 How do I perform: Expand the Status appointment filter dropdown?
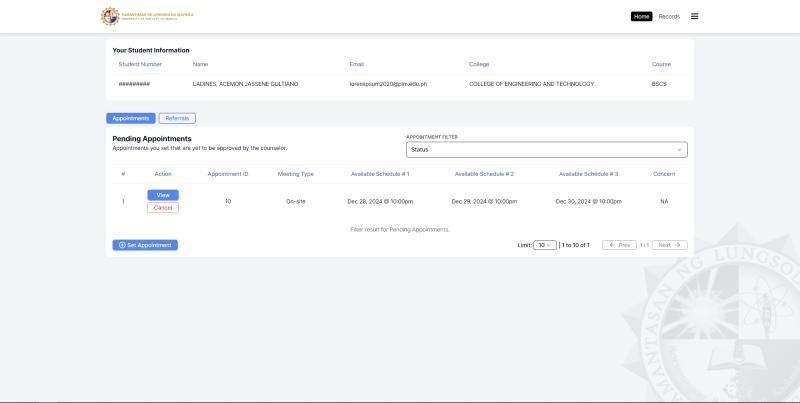click(x=546, y=149)
